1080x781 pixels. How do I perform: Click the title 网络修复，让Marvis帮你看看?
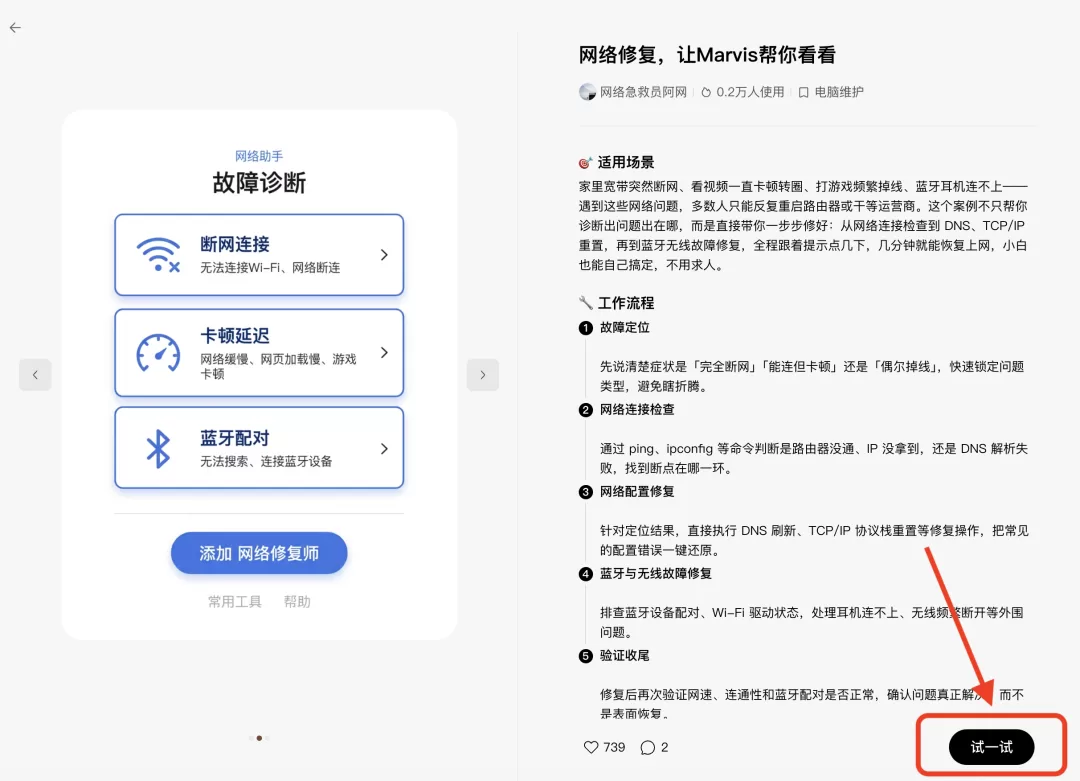(x=707, y=54)
